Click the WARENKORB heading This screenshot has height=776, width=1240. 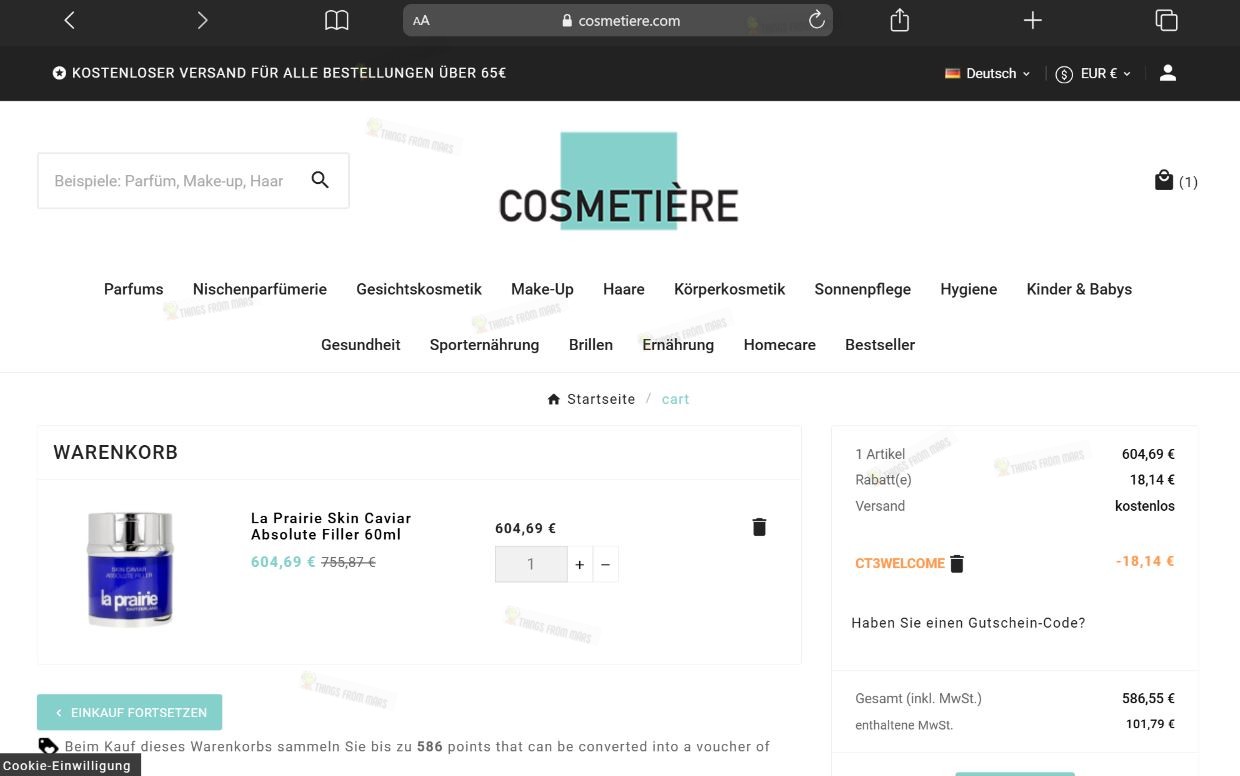click(116, 452)
